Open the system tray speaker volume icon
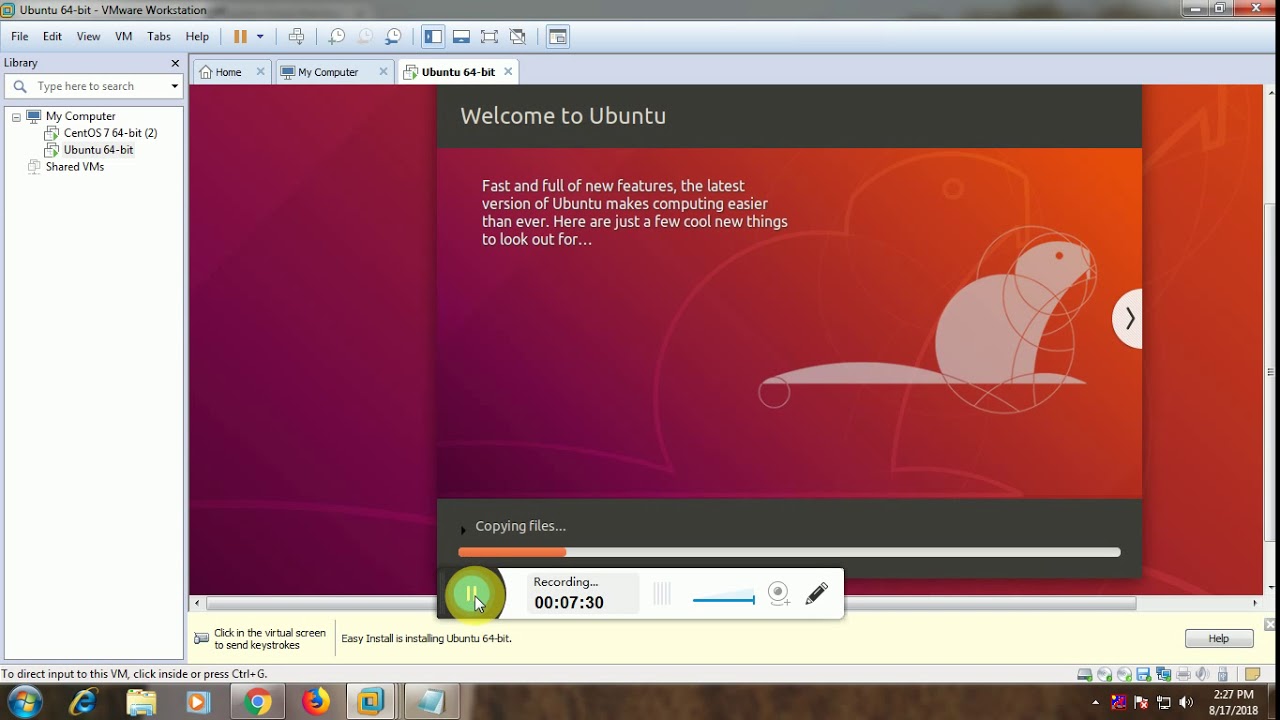The image size is (1280, 720). click(1186, 702)
